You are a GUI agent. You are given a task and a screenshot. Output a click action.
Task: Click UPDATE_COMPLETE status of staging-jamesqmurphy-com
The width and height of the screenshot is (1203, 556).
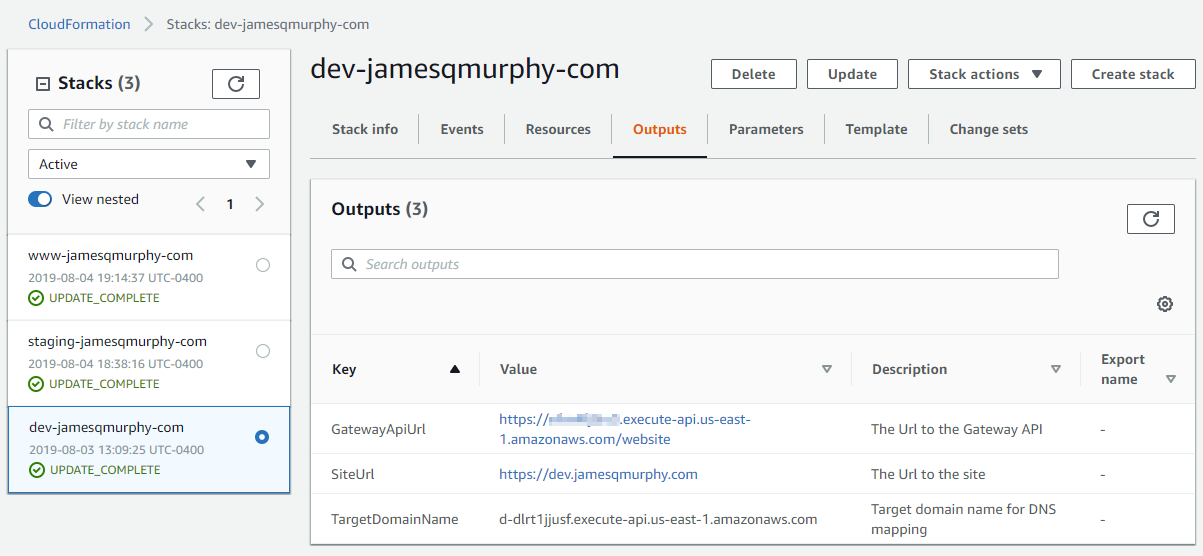click(104, 384)
